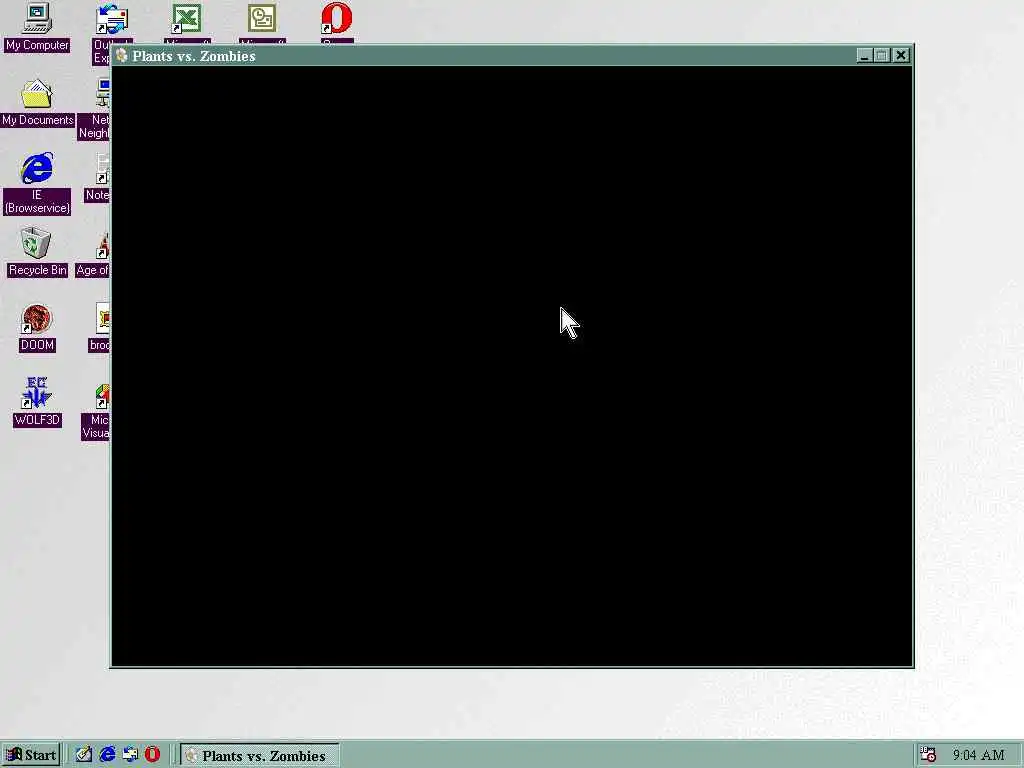Select the Excel shortcut on the desktop

pyautogui.click(x=187, y=20)
